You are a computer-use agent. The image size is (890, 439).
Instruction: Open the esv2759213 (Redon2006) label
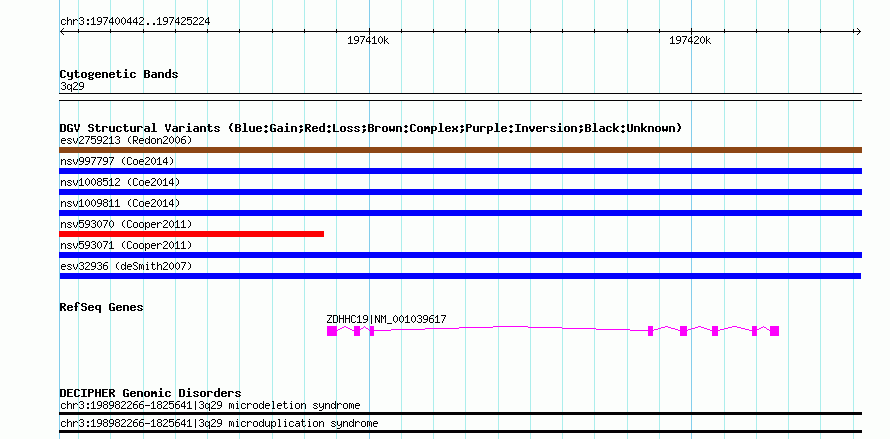(x=126, y=140)
